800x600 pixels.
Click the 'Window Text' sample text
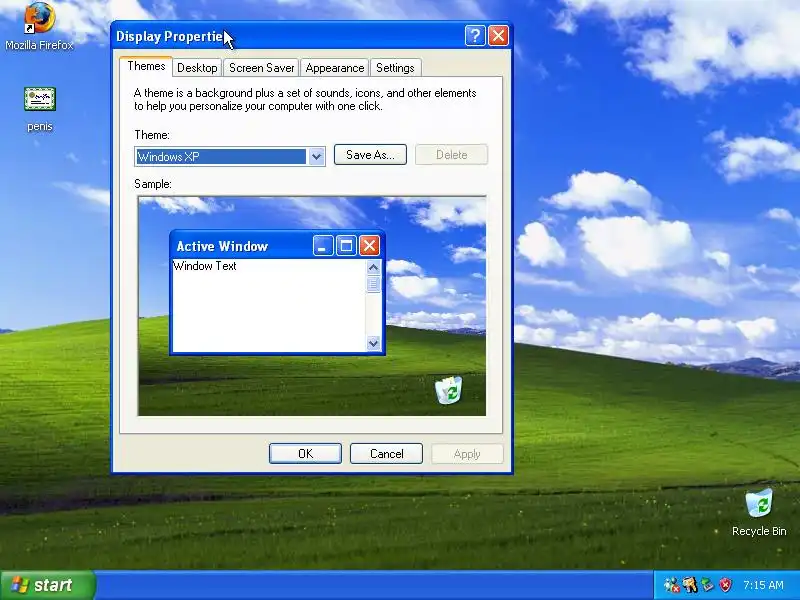point(205,266)
